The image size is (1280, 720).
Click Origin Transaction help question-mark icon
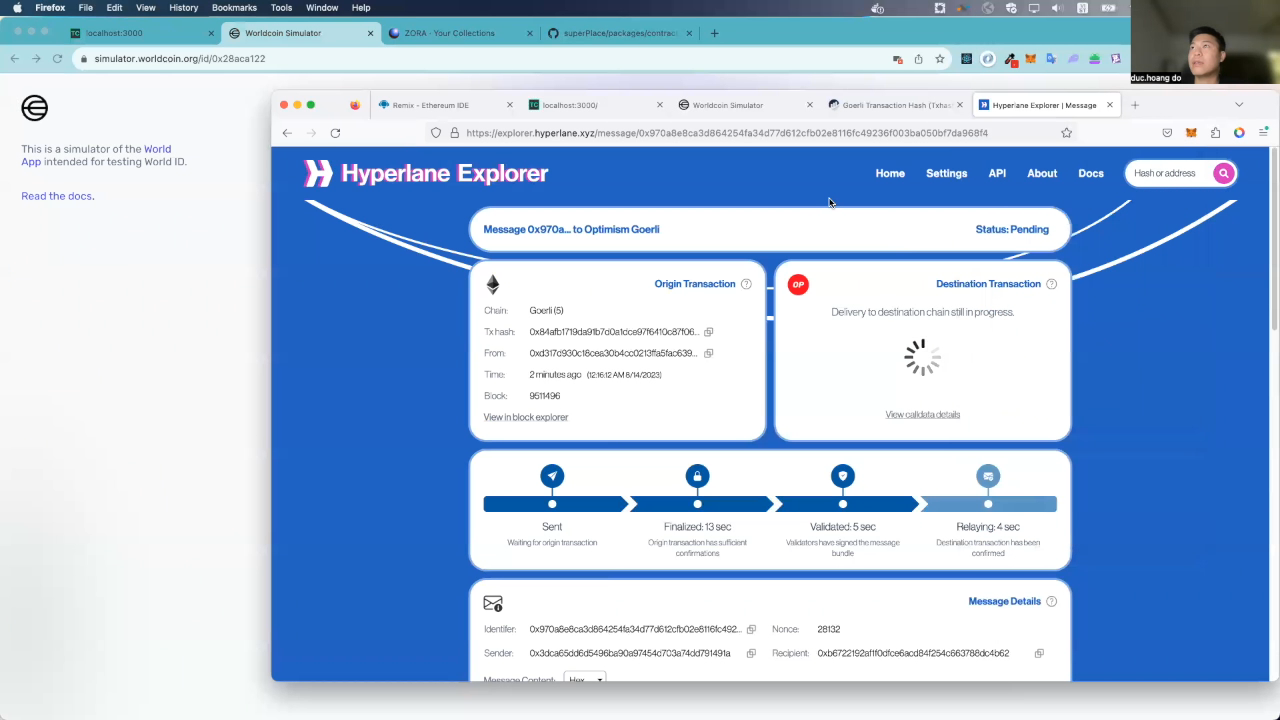click(746, 284)
